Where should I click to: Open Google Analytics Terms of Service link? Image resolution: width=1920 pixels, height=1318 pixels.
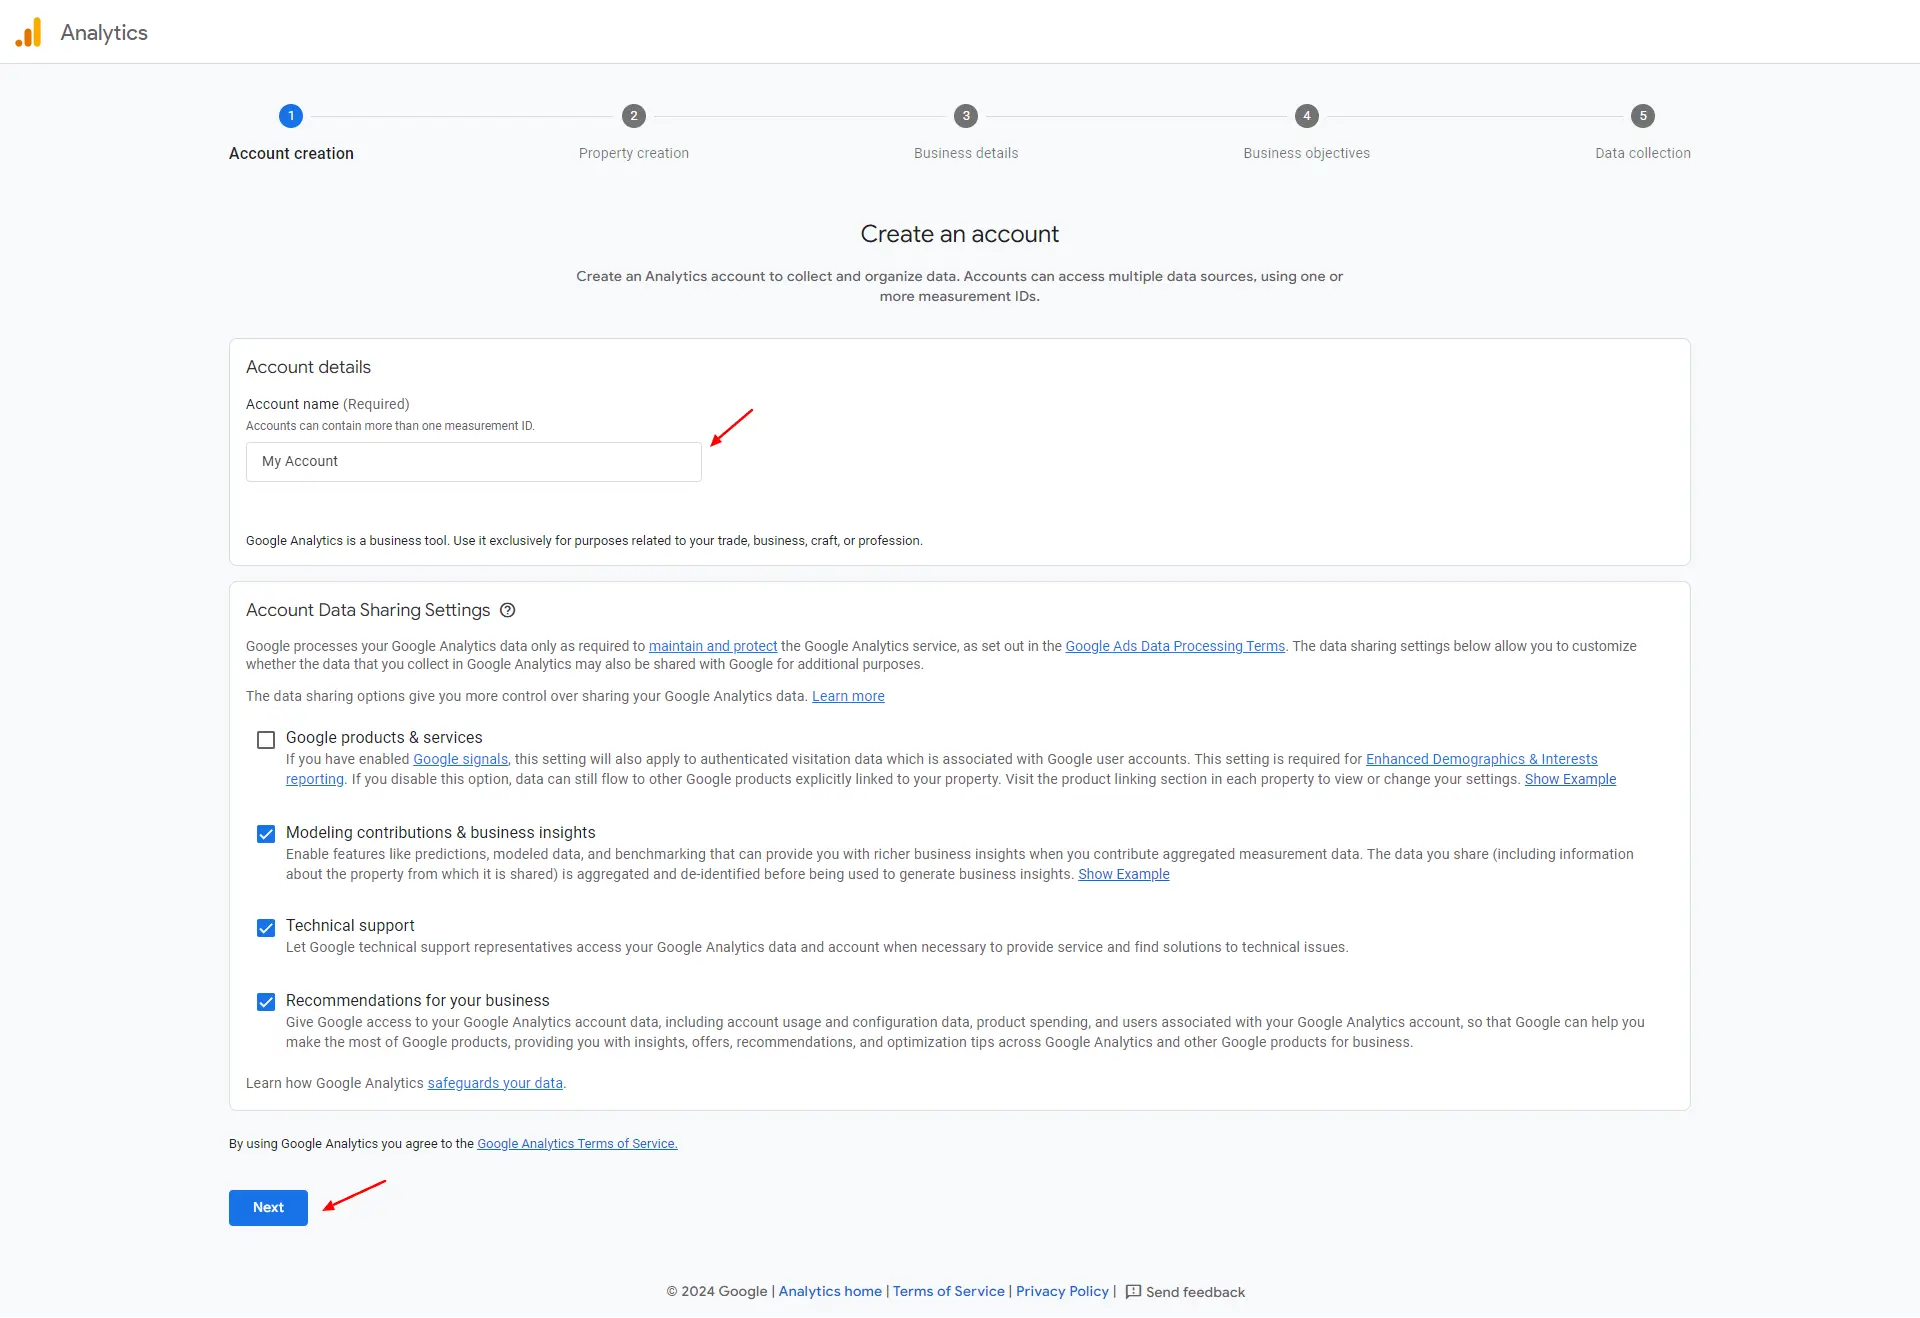click(x=577, y=1144)
